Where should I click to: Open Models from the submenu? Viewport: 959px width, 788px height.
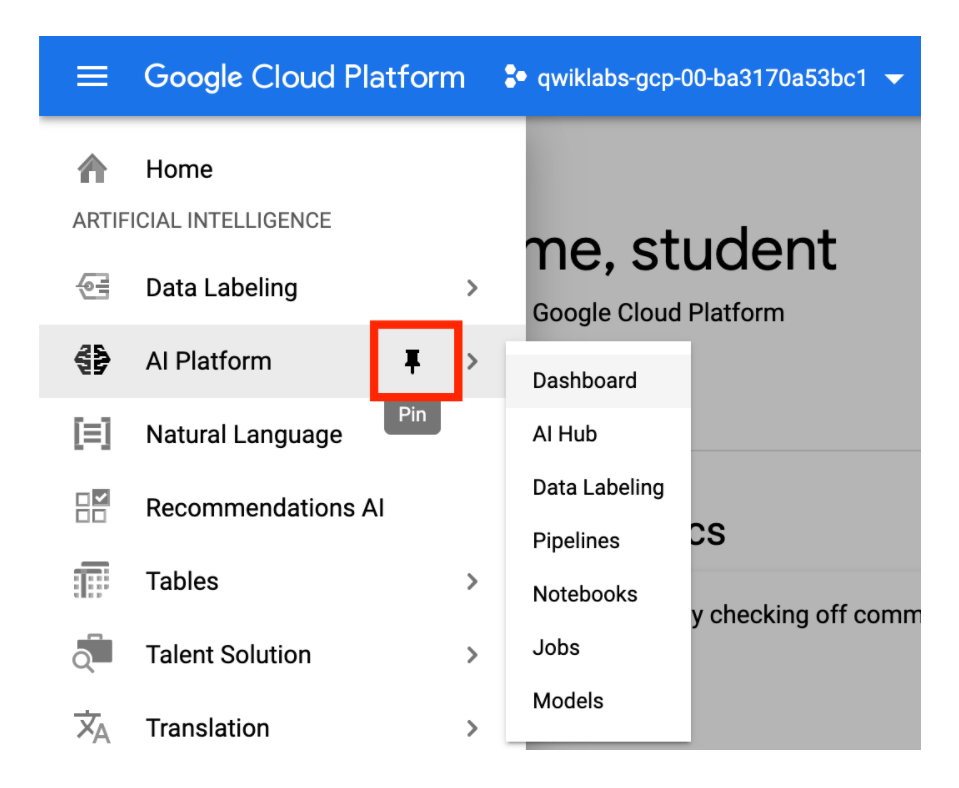(x=568, y=701)
